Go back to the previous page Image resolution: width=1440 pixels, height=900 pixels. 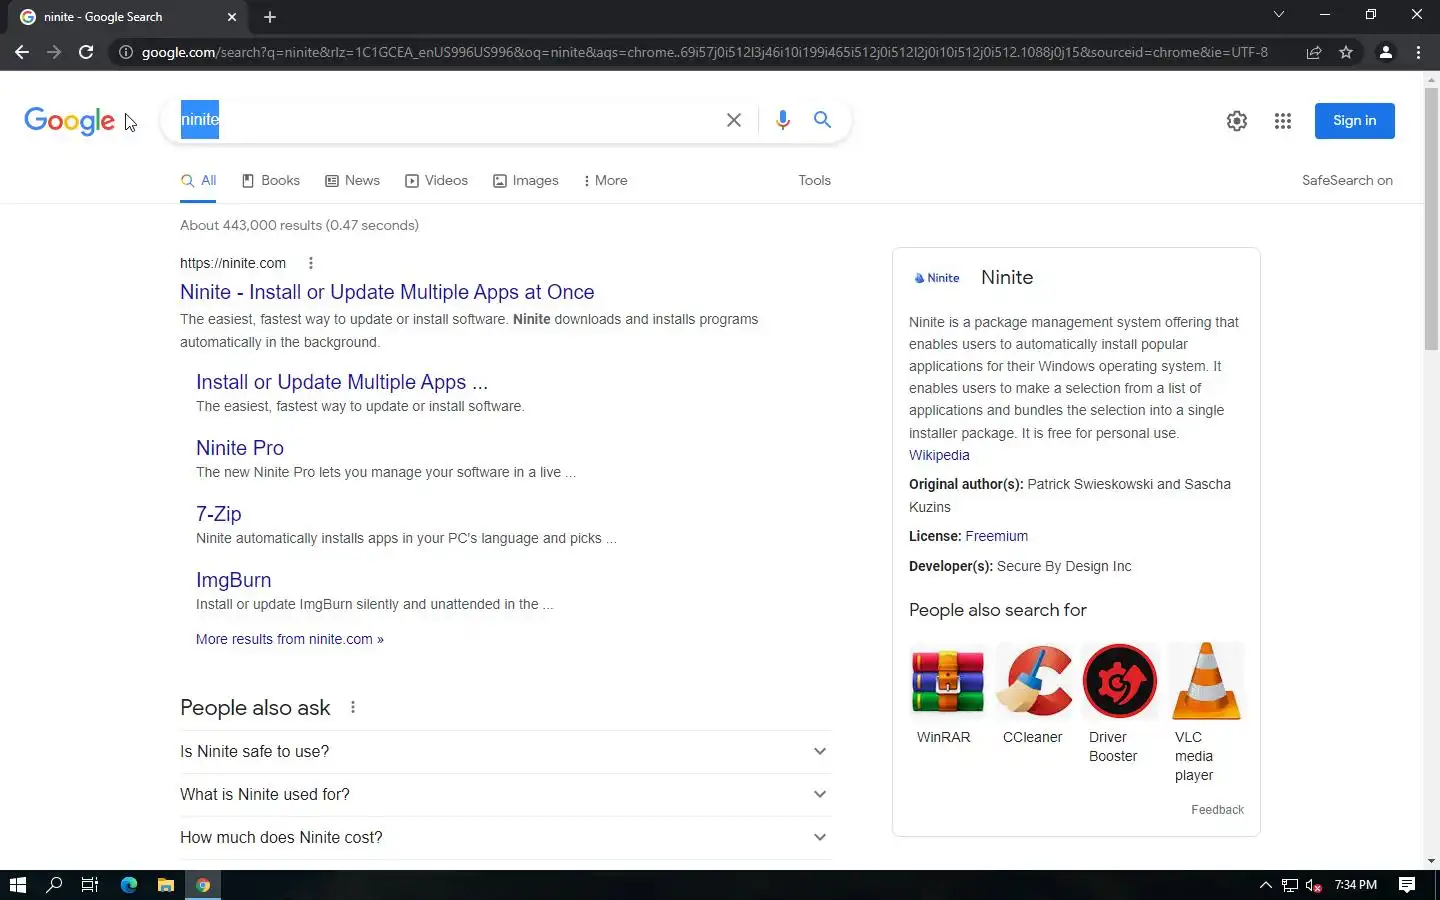click(x=22, y=52)
